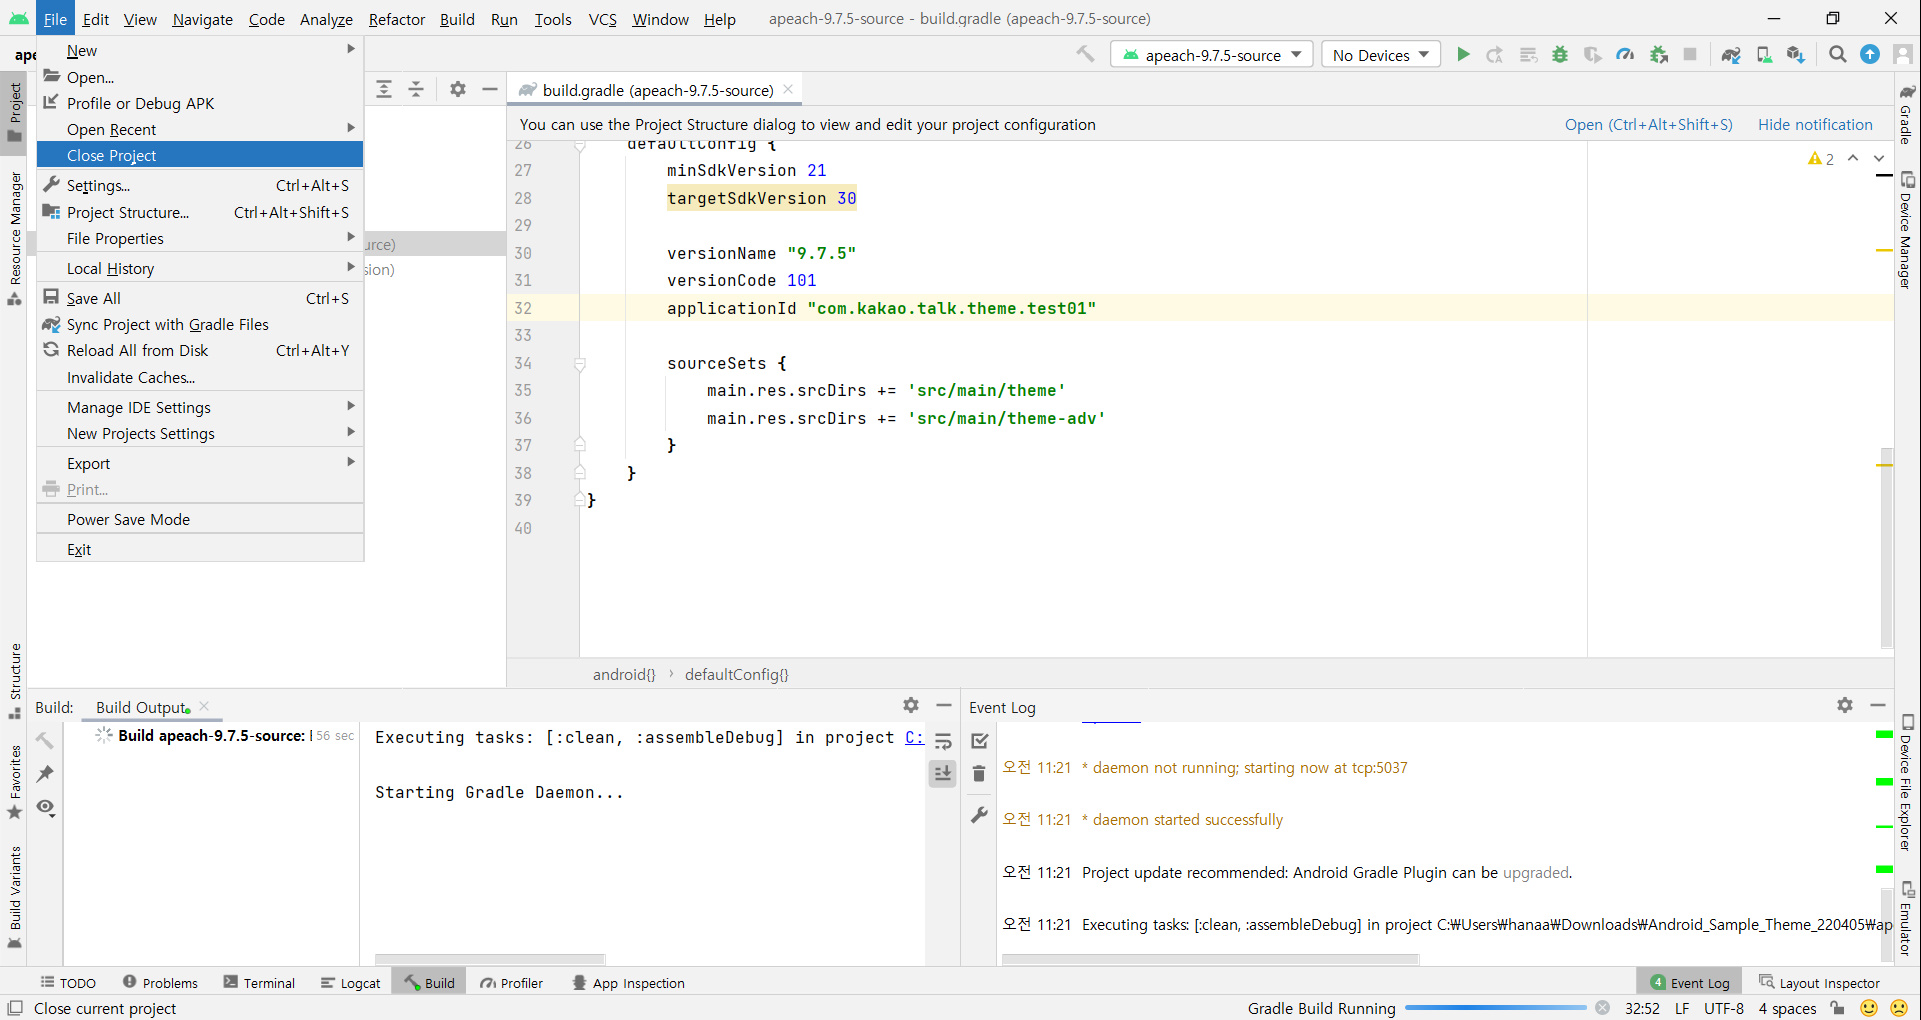
Task: Open the No Devices dropdown
Action: point(1381,55)
